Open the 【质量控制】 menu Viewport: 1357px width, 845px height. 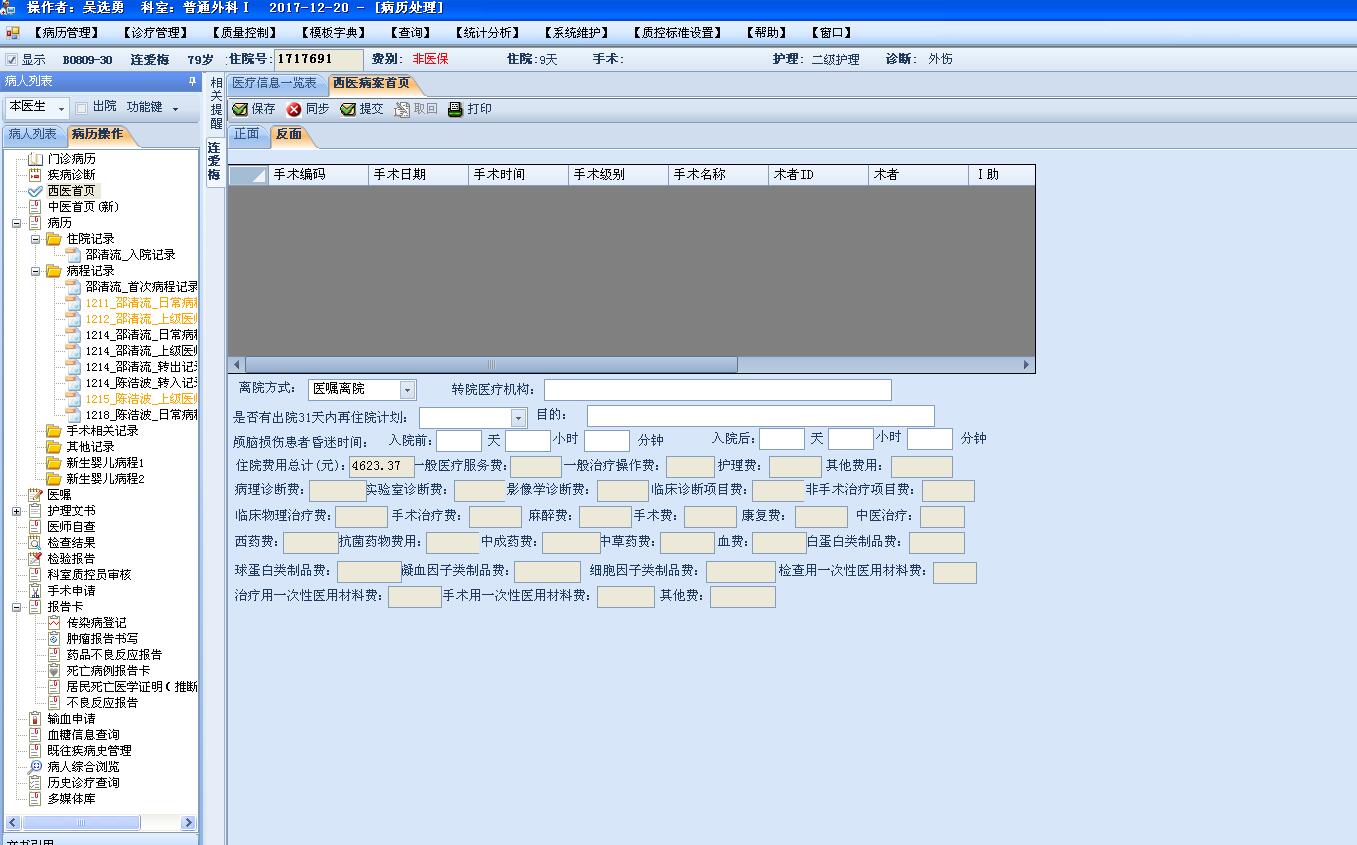[x=244, y=33]
